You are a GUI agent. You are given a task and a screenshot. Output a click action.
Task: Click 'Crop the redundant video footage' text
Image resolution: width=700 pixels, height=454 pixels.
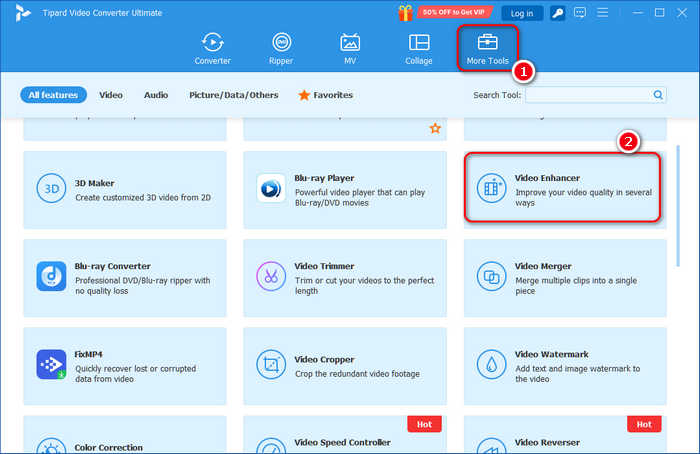(357, 374)
